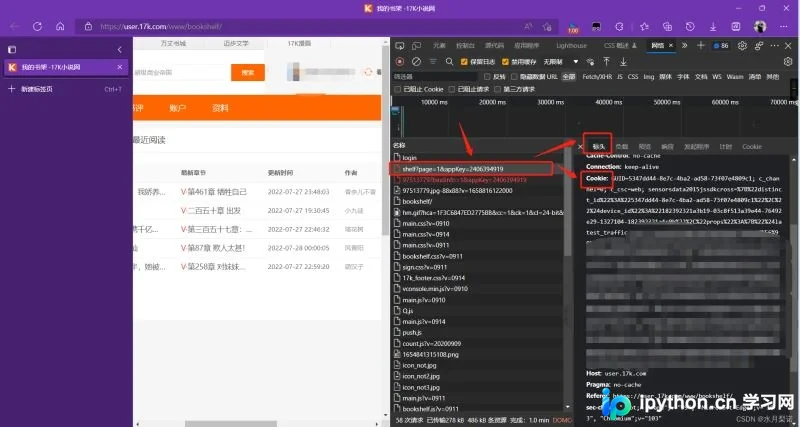Enable the 隐藏数据 URL checkbox
The width and height of the screenshot is (800, 427).
point(514,77)
